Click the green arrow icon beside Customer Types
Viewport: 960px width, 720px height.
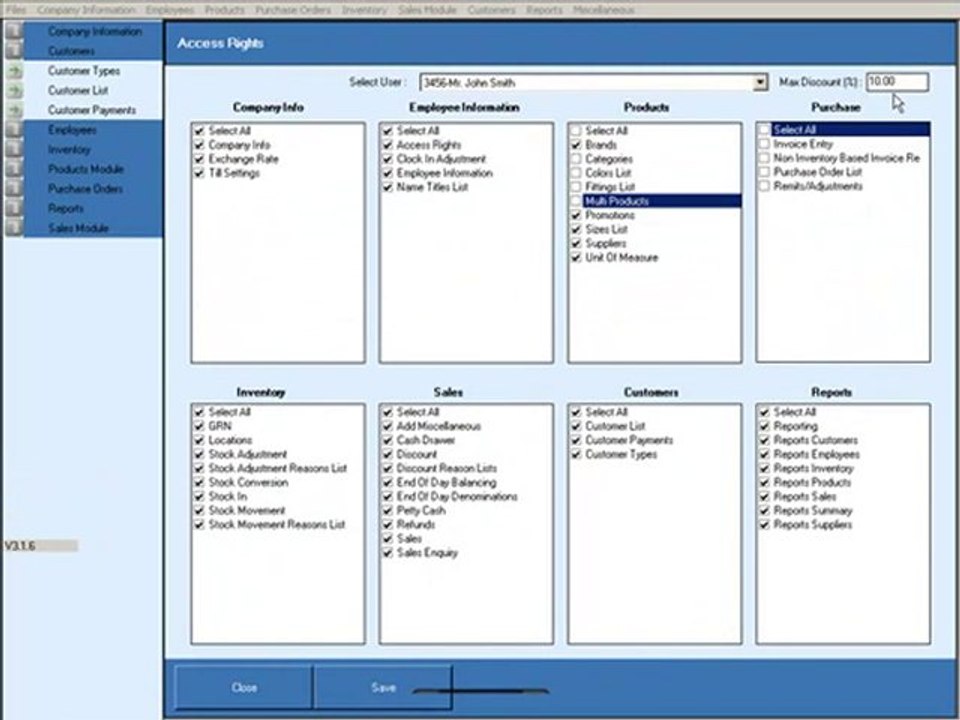pos(15,71)
